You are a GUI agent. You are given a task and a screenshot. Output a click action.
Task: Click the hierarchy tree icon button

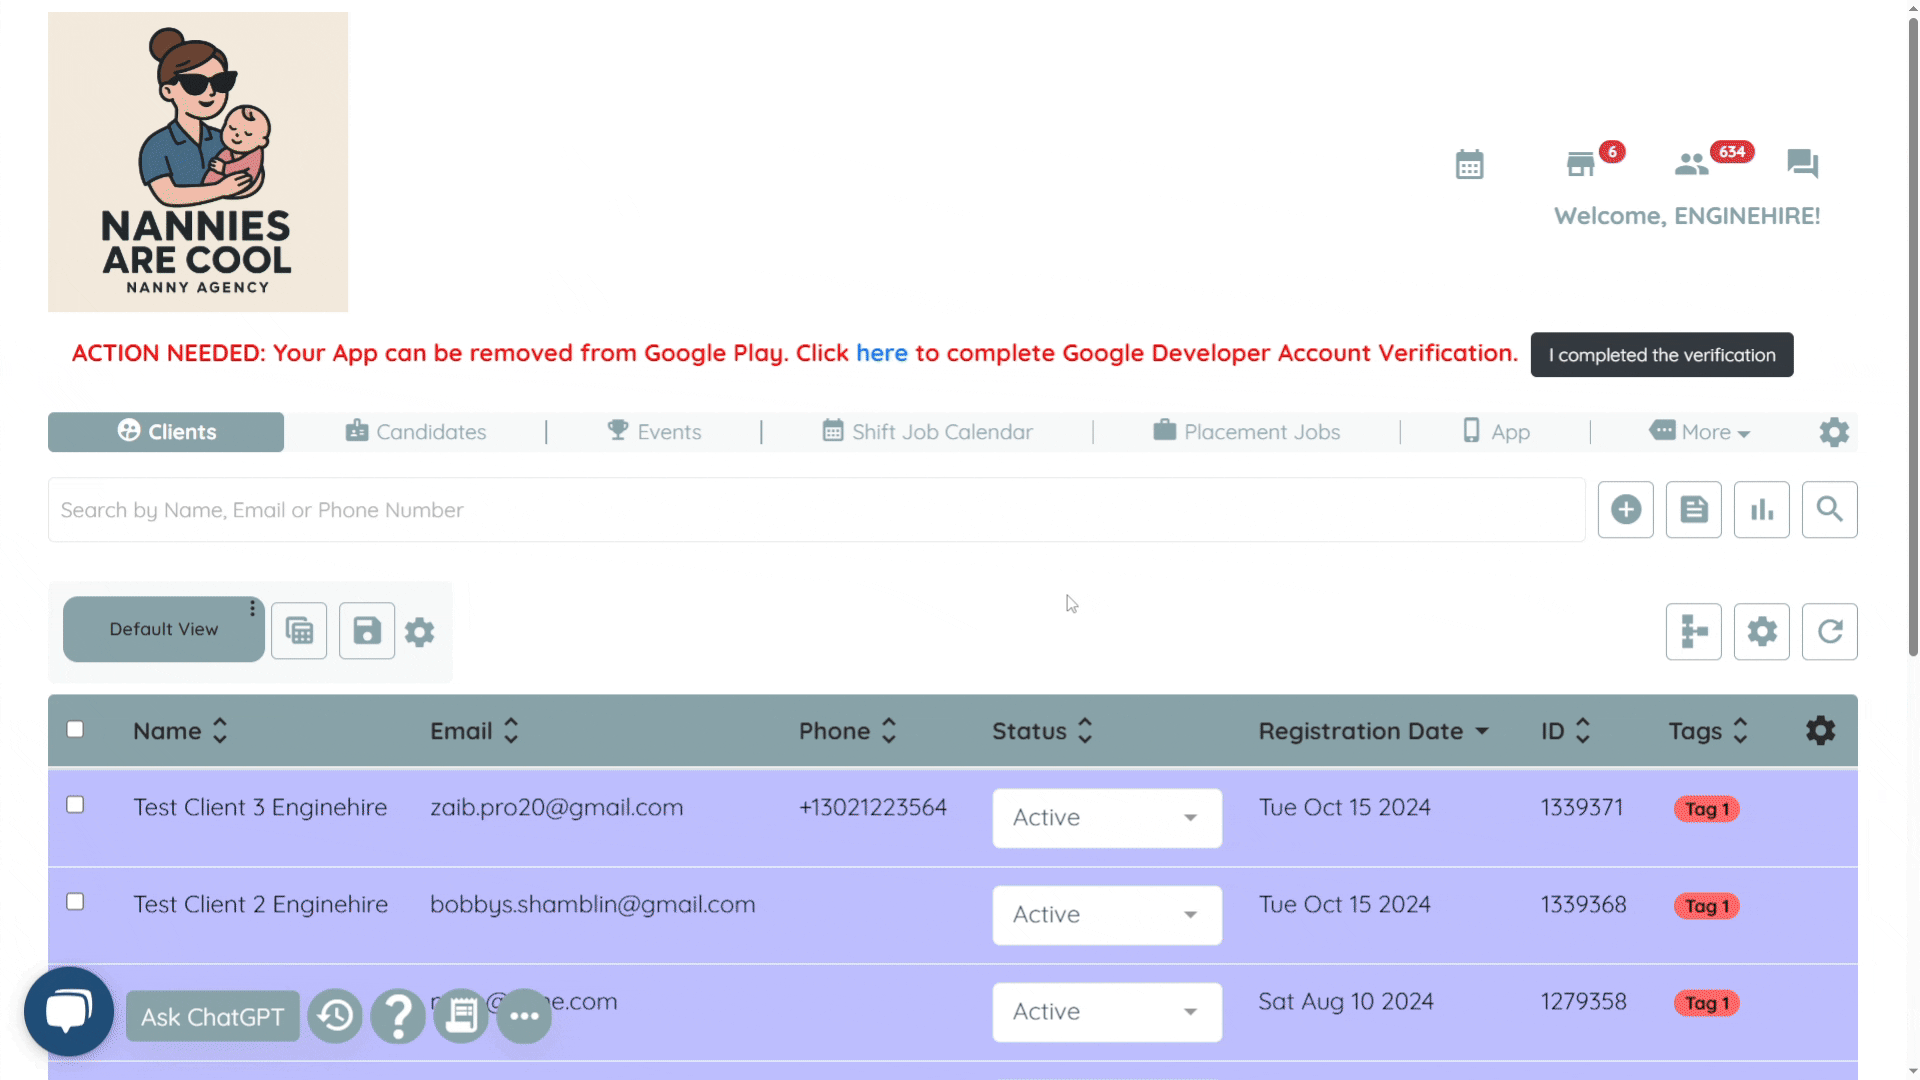point(1694,632)
